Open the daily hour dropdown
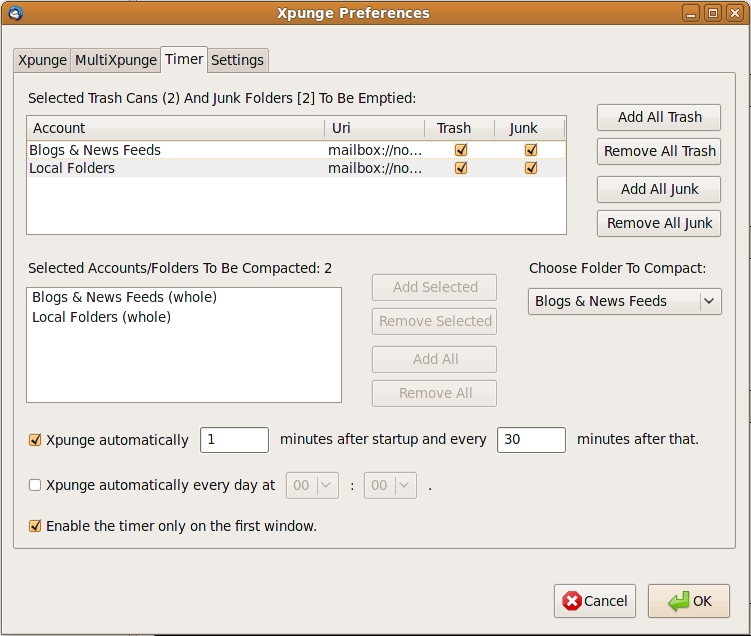This screenshot has width=751, height=636. click(x=313, y=486)
